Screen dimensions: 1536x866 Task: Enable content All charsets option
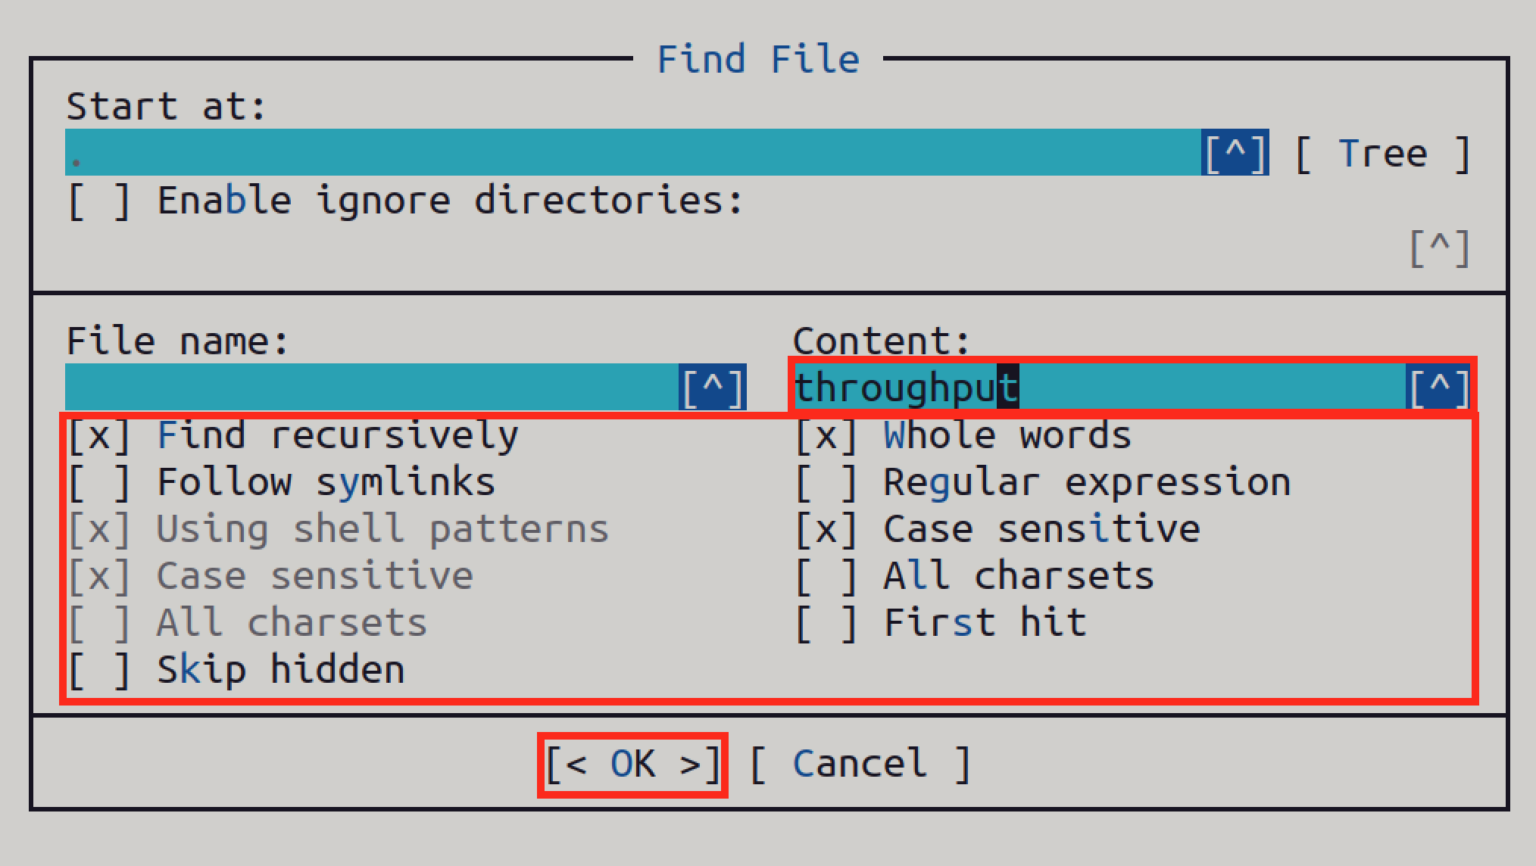tap(826, 577)
